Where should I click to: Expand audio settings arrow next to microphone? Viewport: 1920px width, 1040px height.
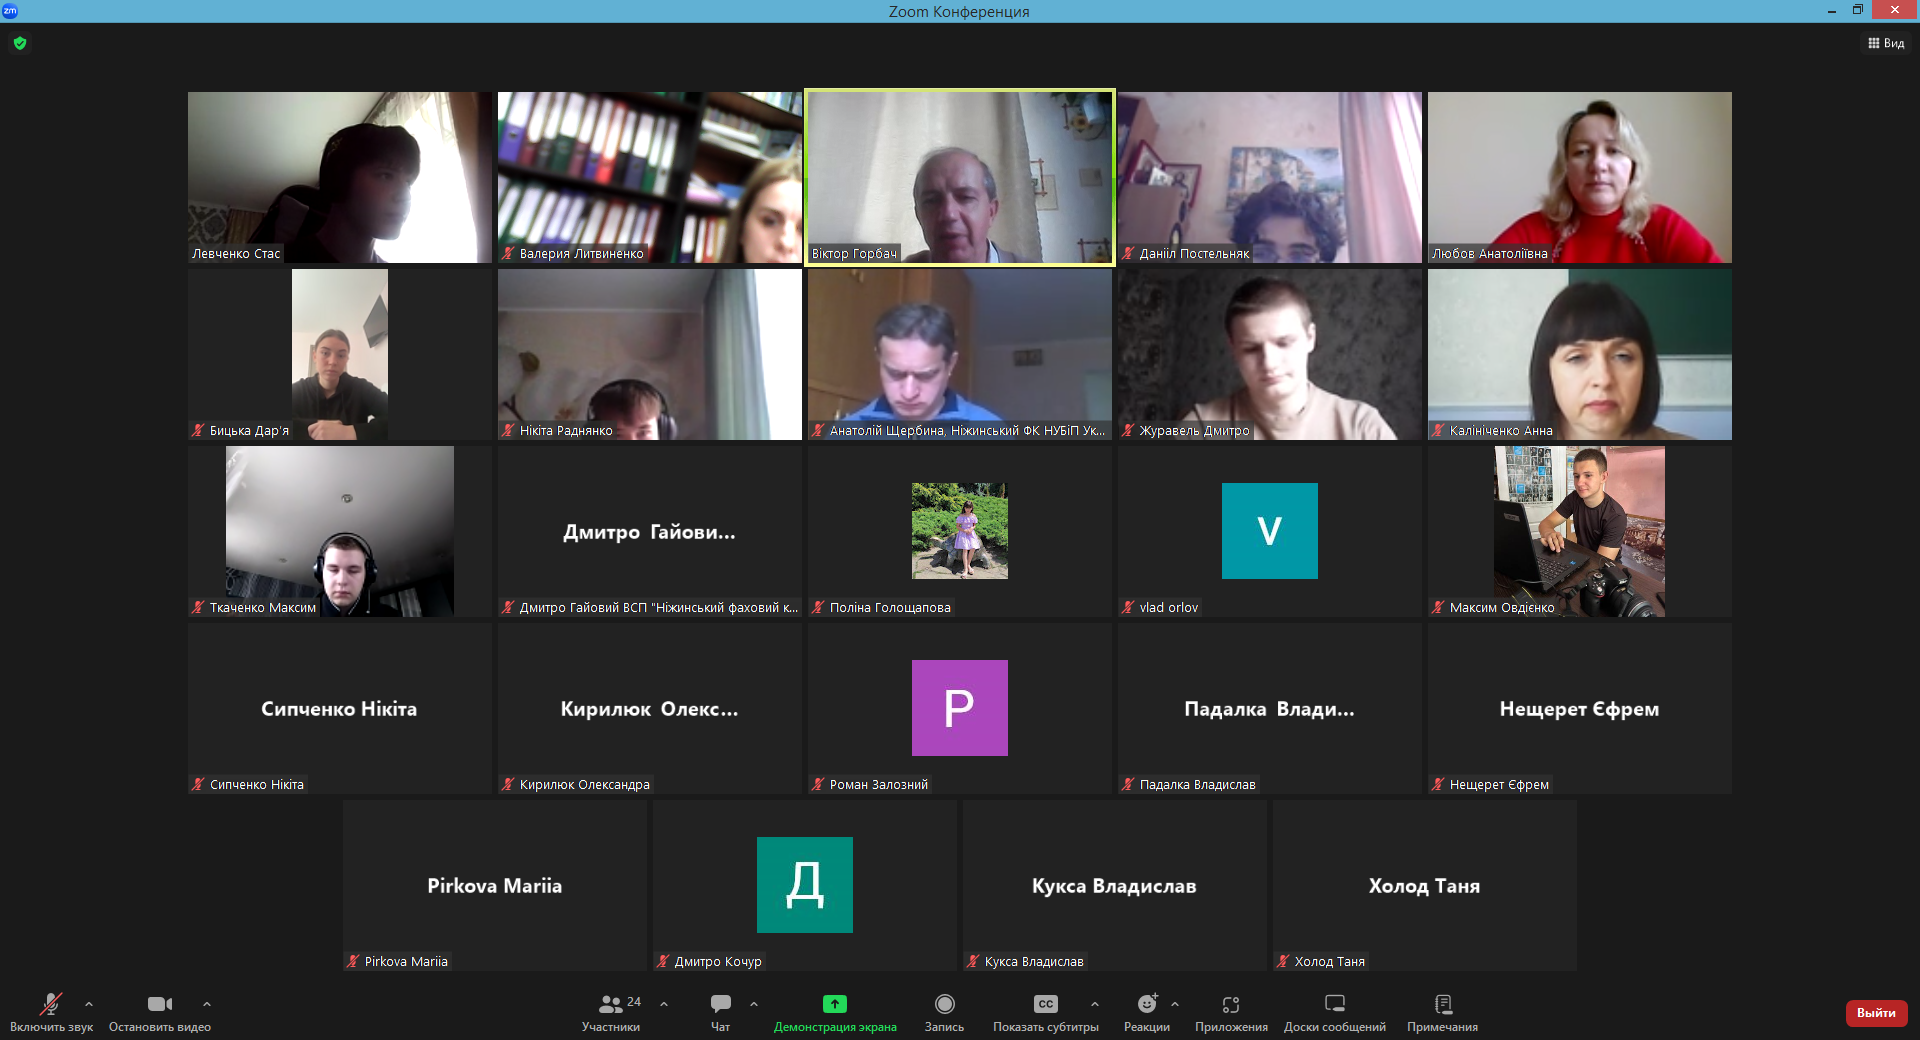click(89, 1004)
